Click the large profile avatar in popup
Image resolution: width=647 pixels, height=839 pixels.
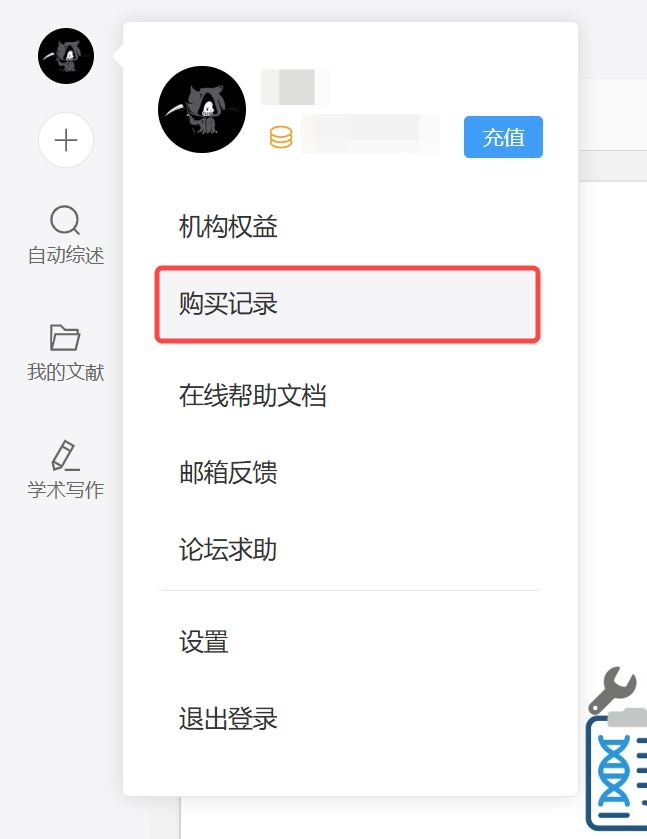[202, 110]
